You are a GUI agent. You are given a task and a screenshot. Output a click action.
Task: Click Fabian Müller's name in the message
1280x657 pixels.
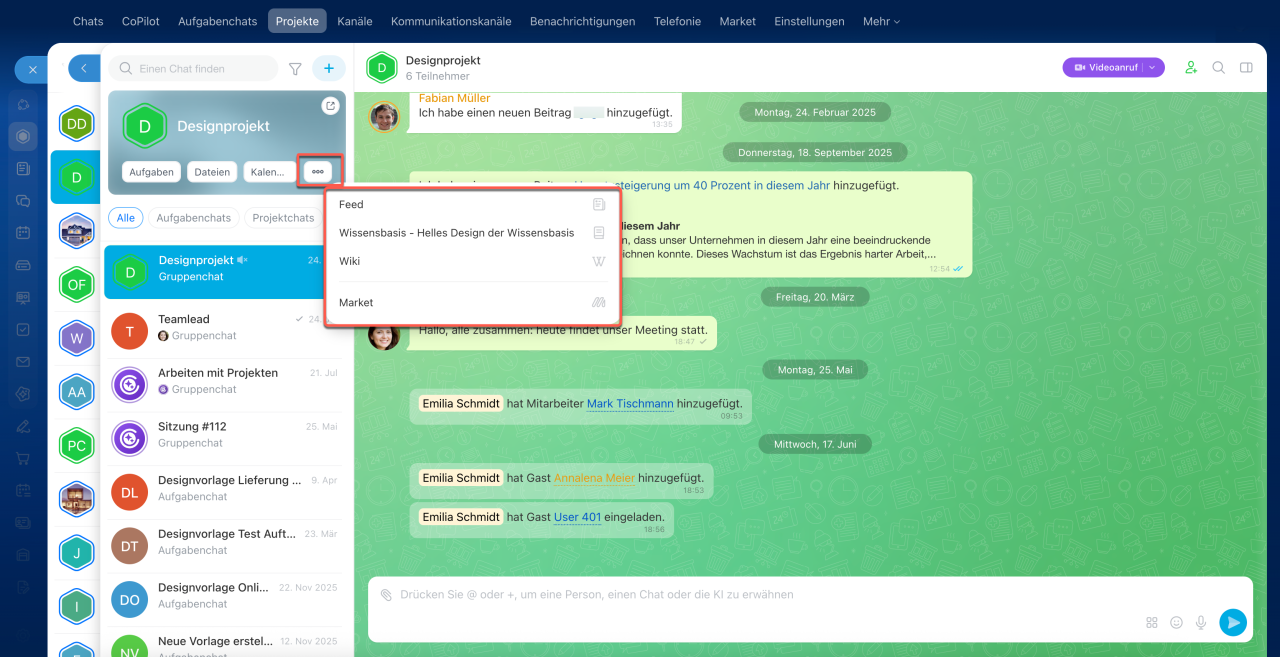click(456, 98)
